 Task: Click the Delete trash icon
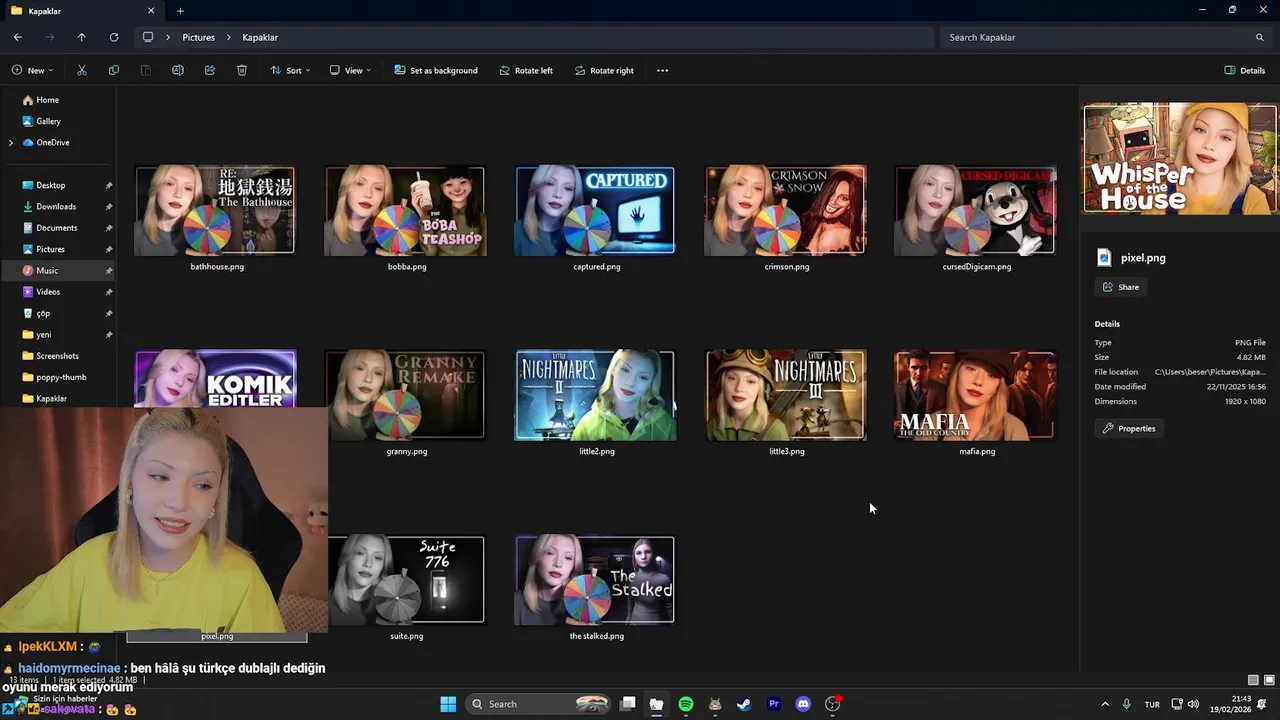pyautogui.click(x=242, y=70)
